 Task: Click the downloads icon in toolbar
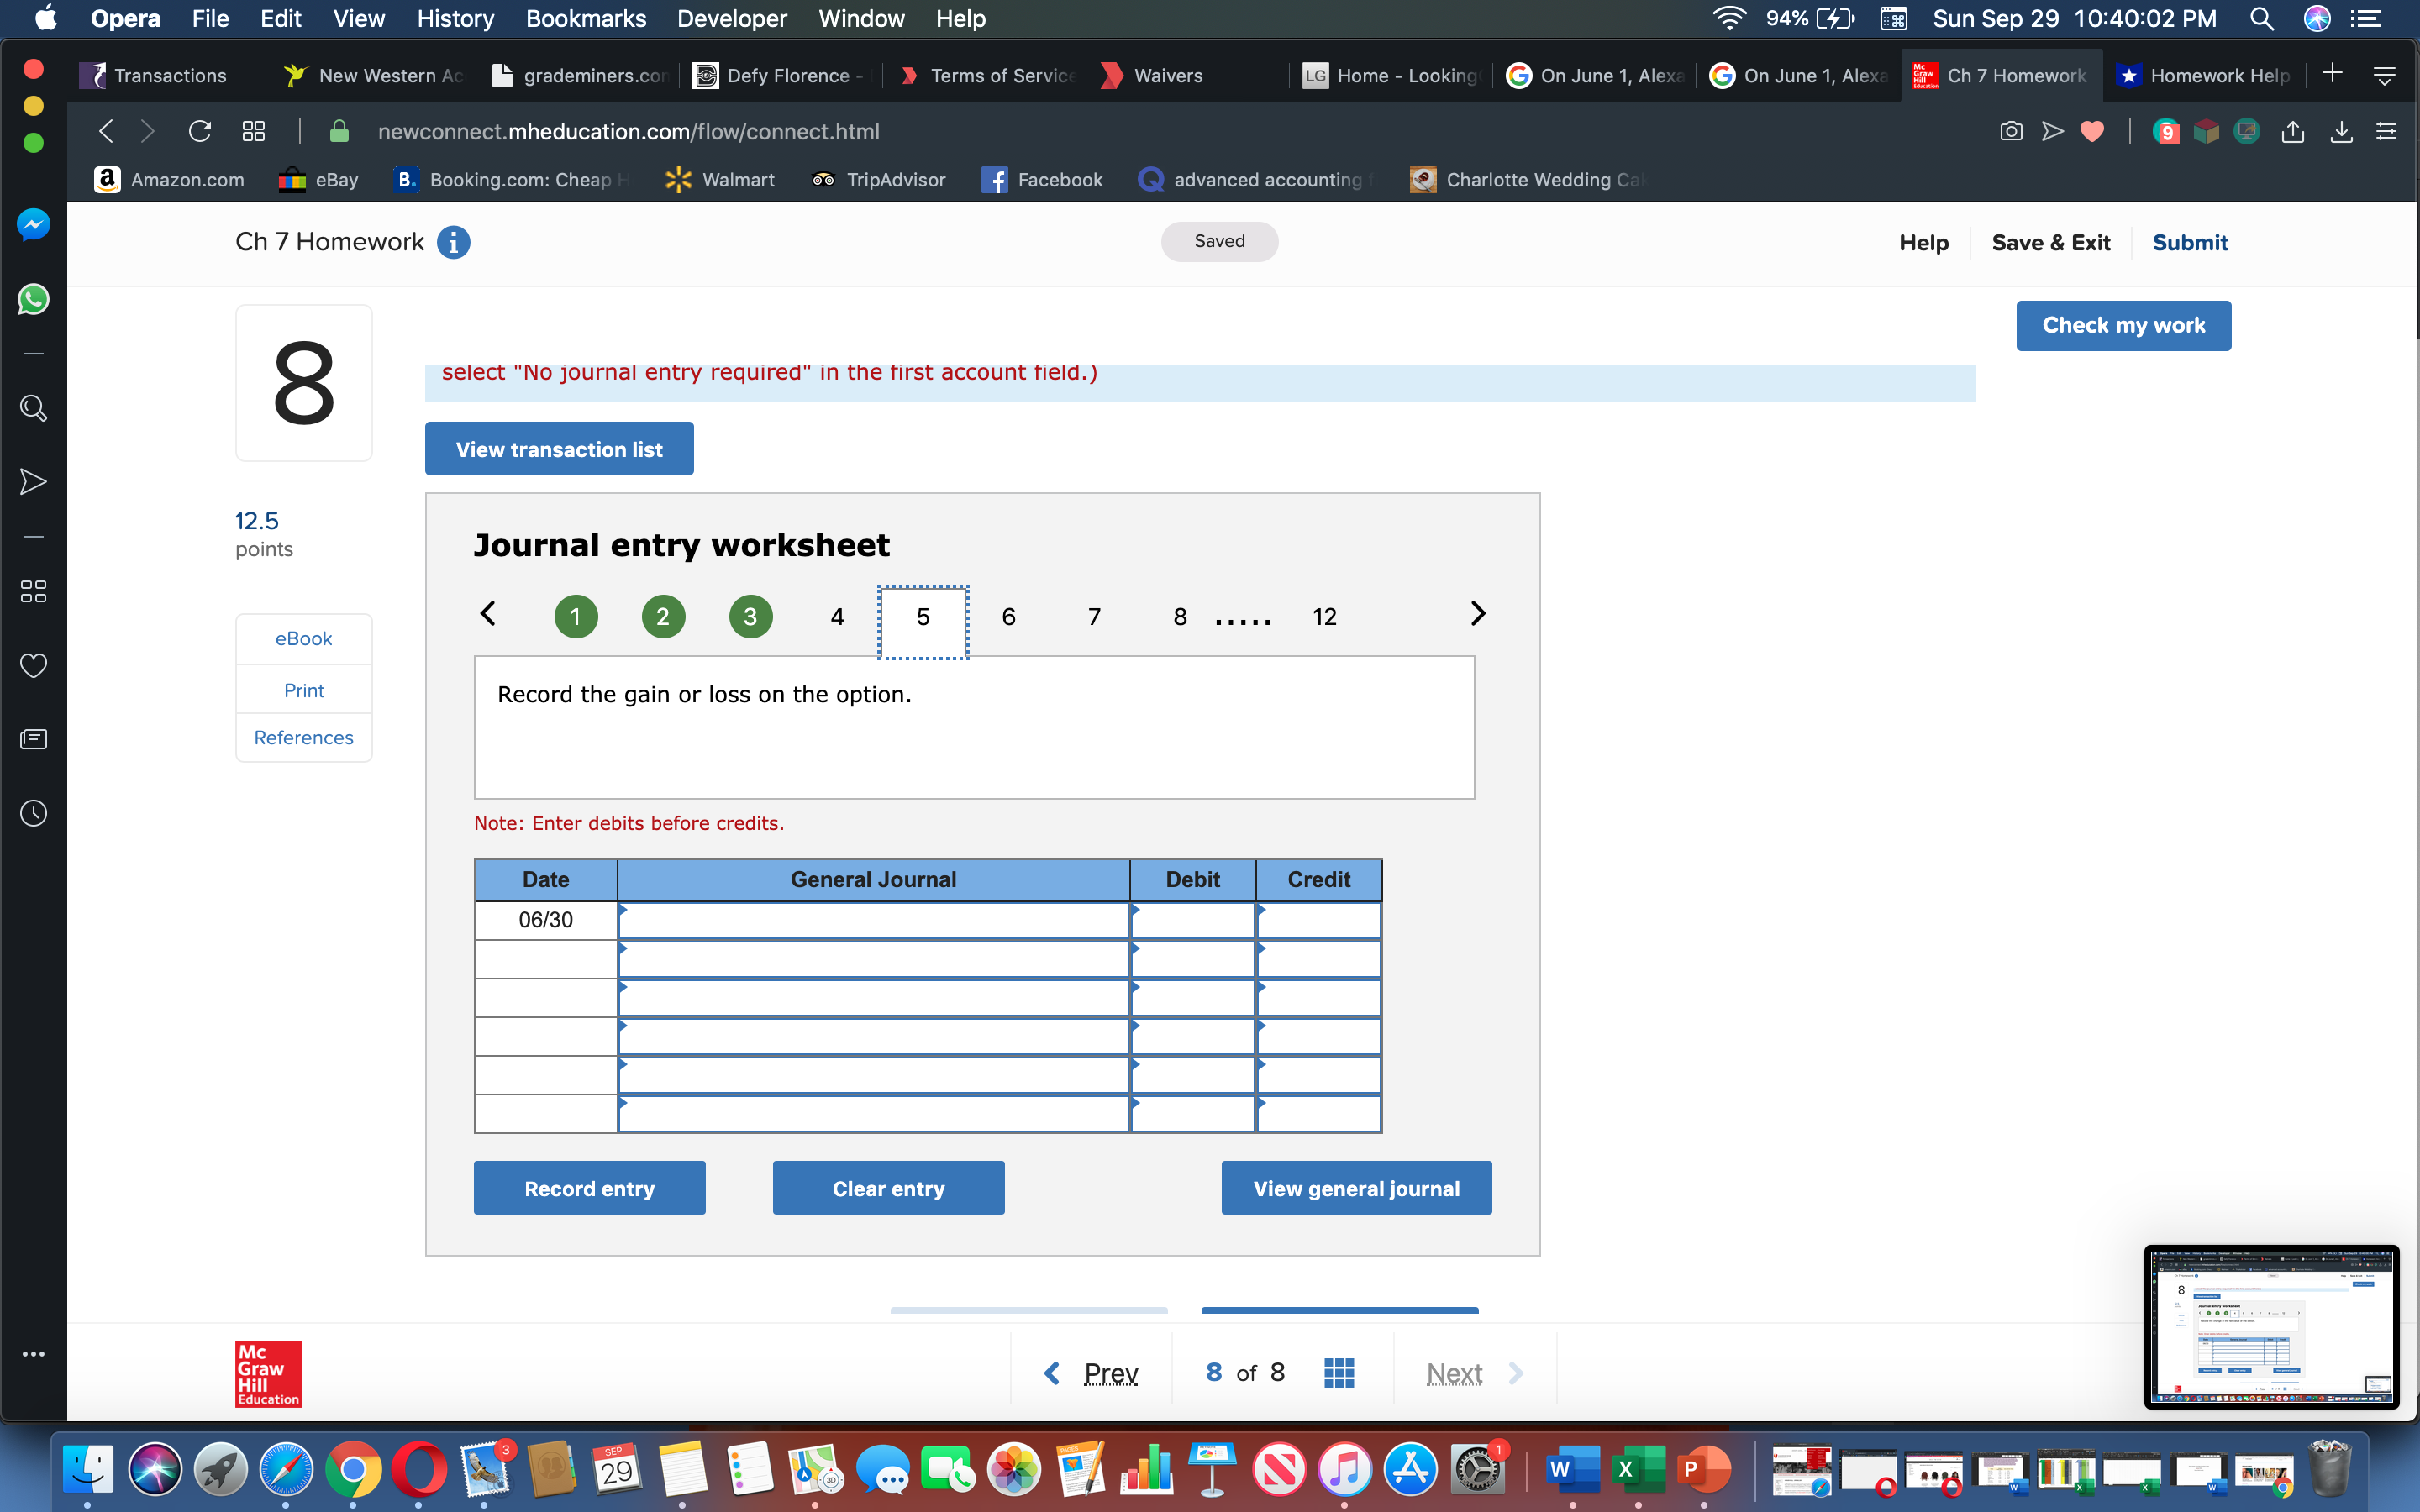(2341, 131)
